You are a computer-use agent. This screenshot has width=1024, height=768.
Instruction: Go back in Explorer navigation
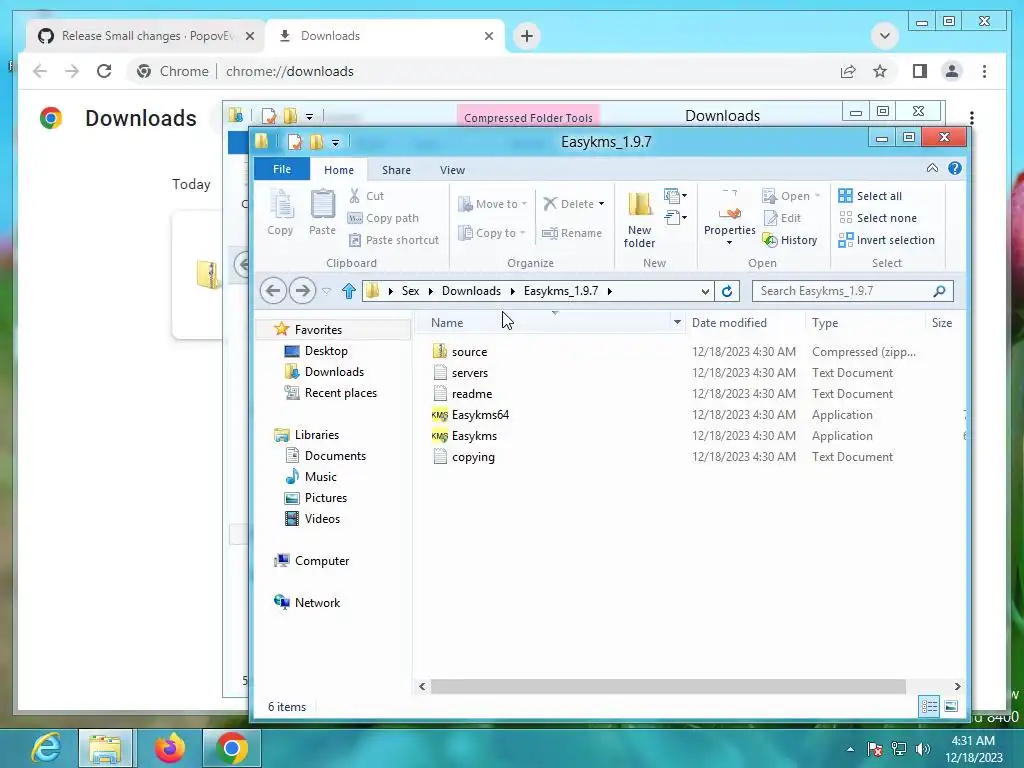tap(273, 291)
